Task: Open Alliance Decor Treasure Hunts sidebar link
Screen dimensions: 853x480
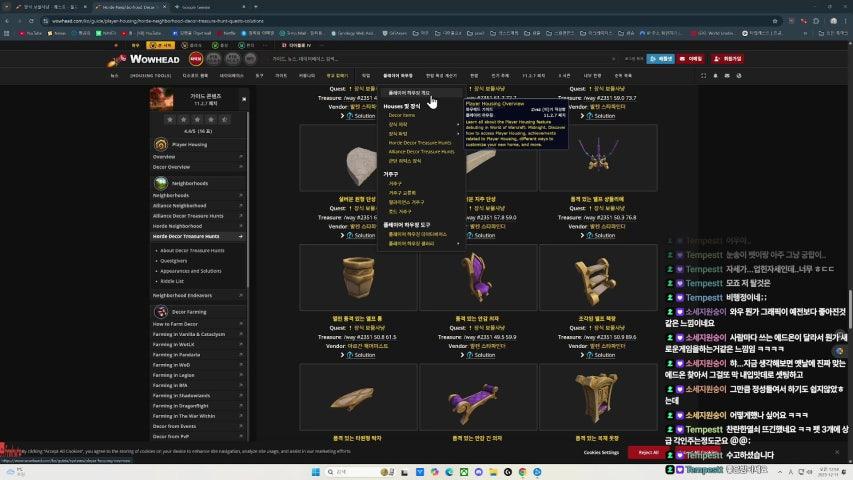Action: (x=188, y=215)
